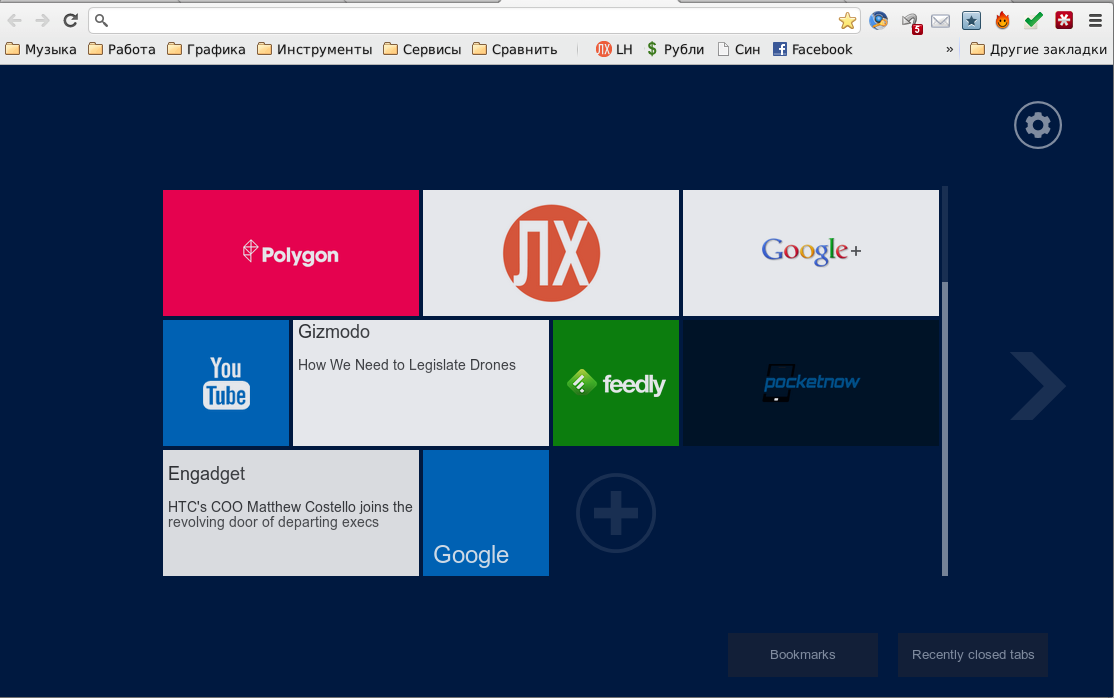This screenshot has height=698, width=1114.
Task: Reload the page
Action: coord(70,21)
